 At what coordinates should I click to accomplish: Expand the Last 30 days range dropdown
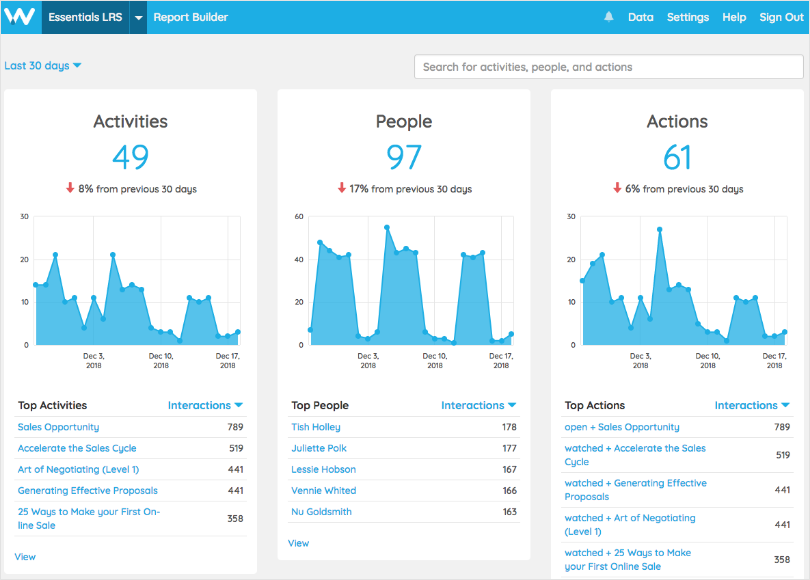pos(43,66)
